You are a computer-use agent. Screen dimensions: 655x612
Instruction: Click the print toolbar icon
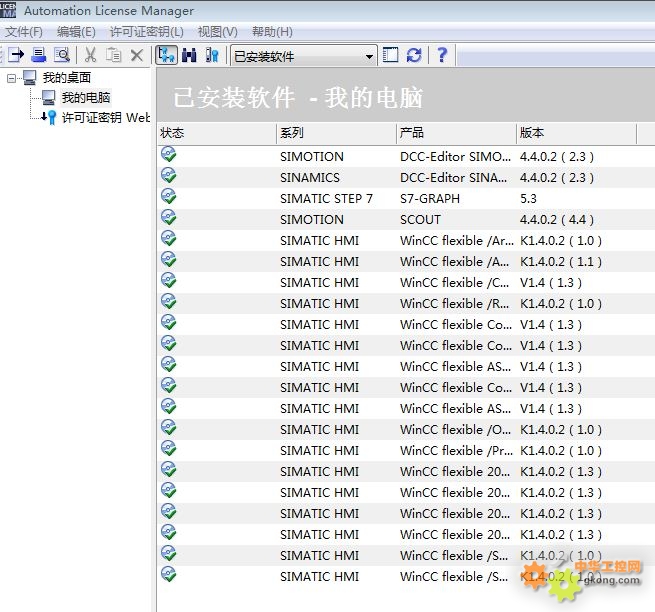point(39,55)
